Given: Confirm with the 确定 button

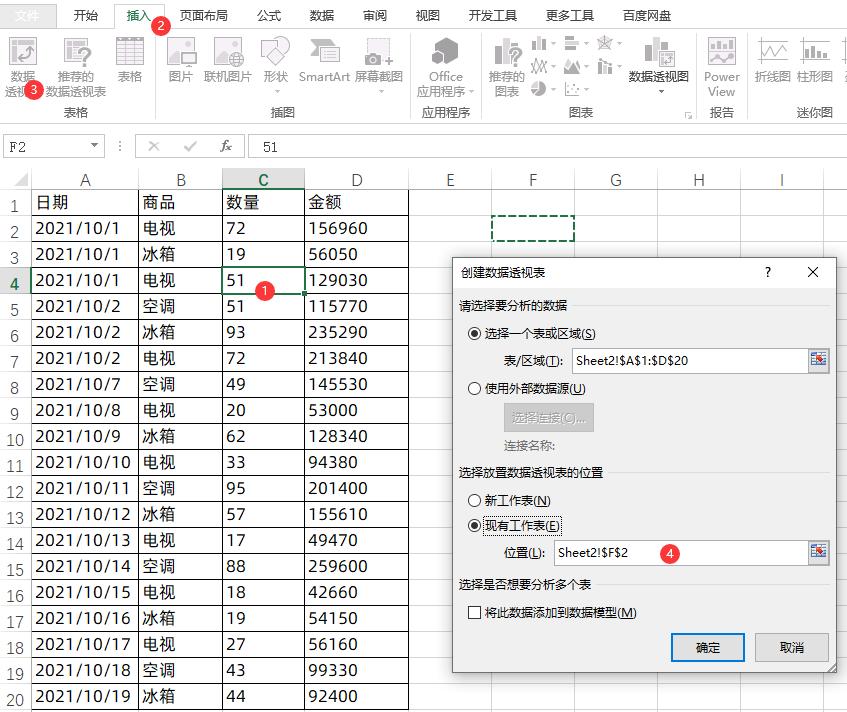Looking at the screenshot, I should (707, 647).
